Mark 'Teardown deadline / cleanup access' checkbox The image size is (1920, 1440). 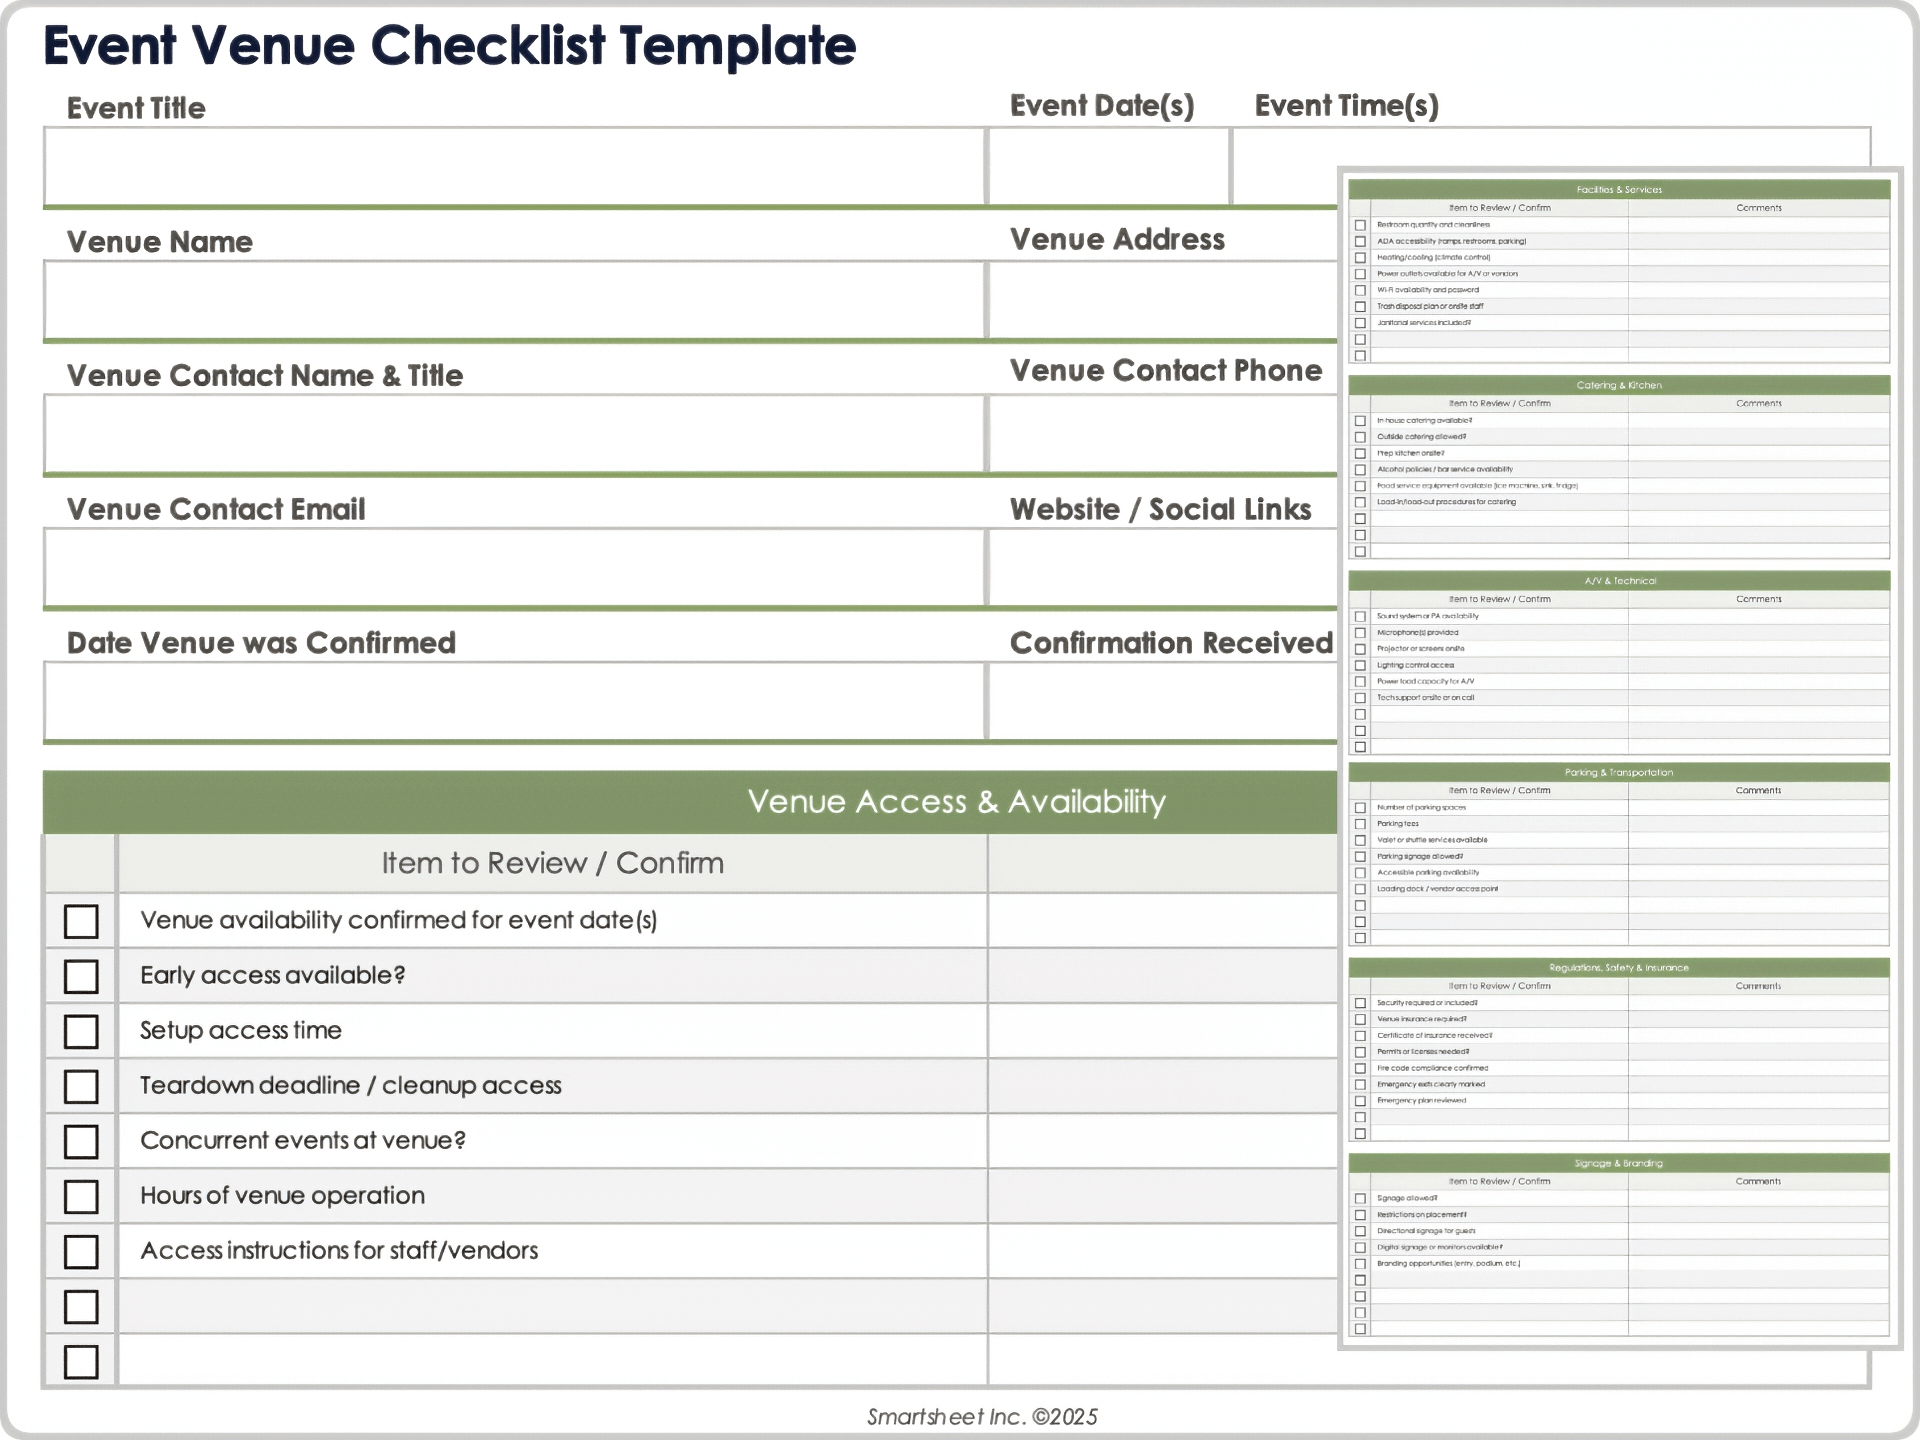tap(81, 1086)
